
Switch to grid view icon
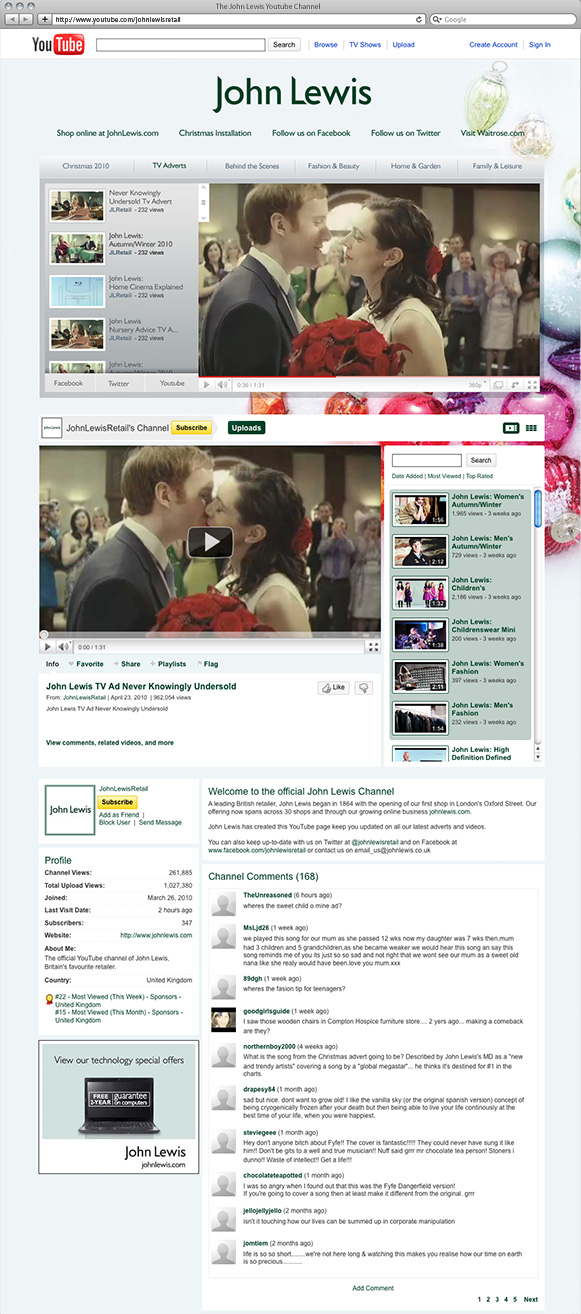point(531,428)
